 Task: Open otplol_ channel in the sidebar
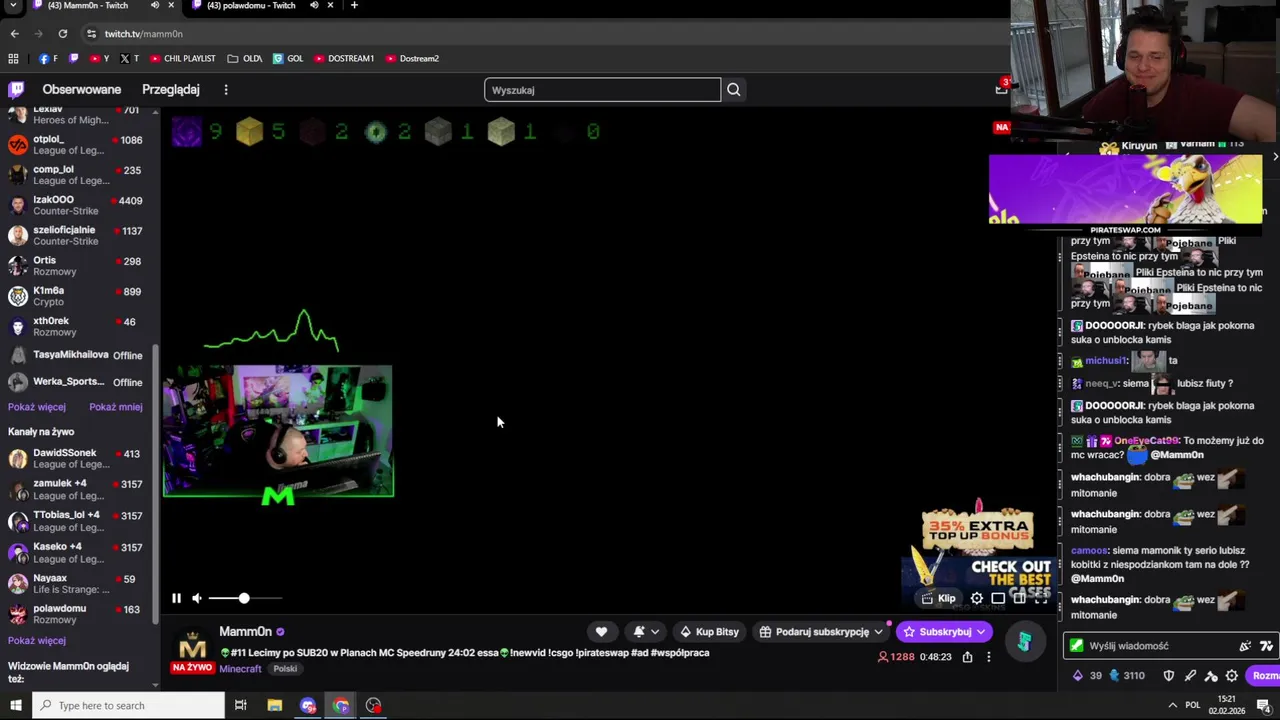pyautogui.click(x=77, y=145)
